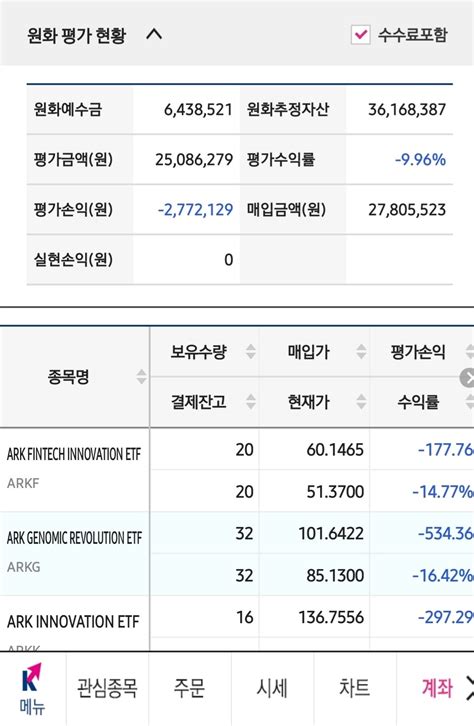
Task: Click the 실현손익(원) label
Action: [x=73, y=260]
